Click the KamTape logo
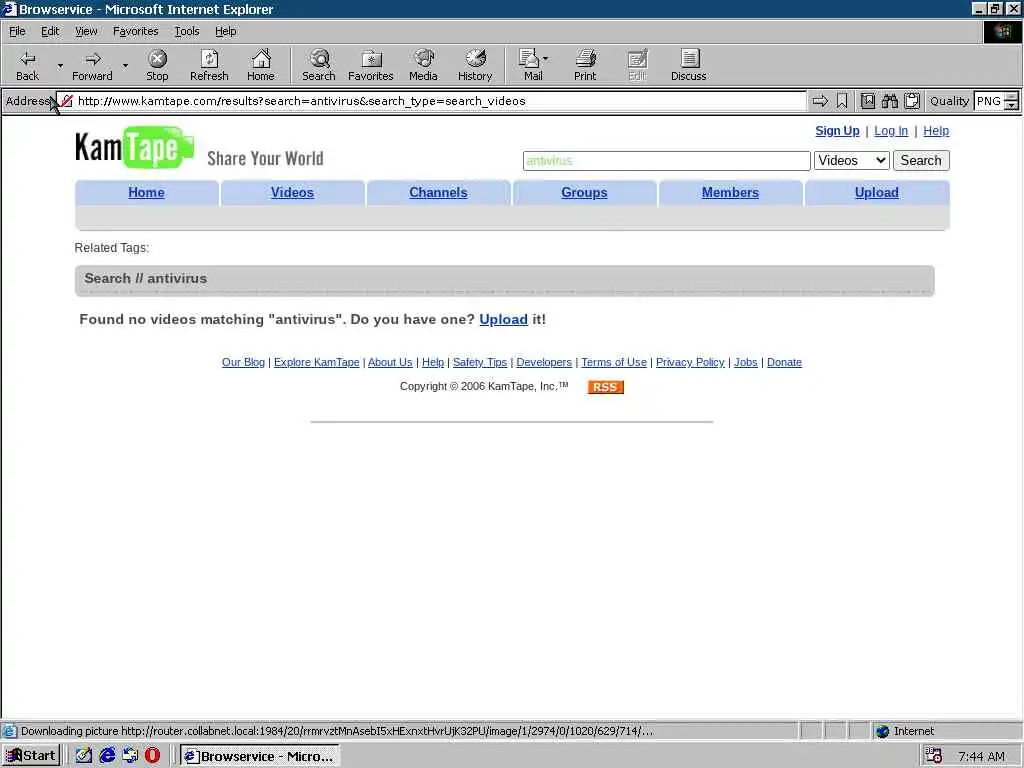Screen dimensions: 1024x768 [x=135, y=148]
